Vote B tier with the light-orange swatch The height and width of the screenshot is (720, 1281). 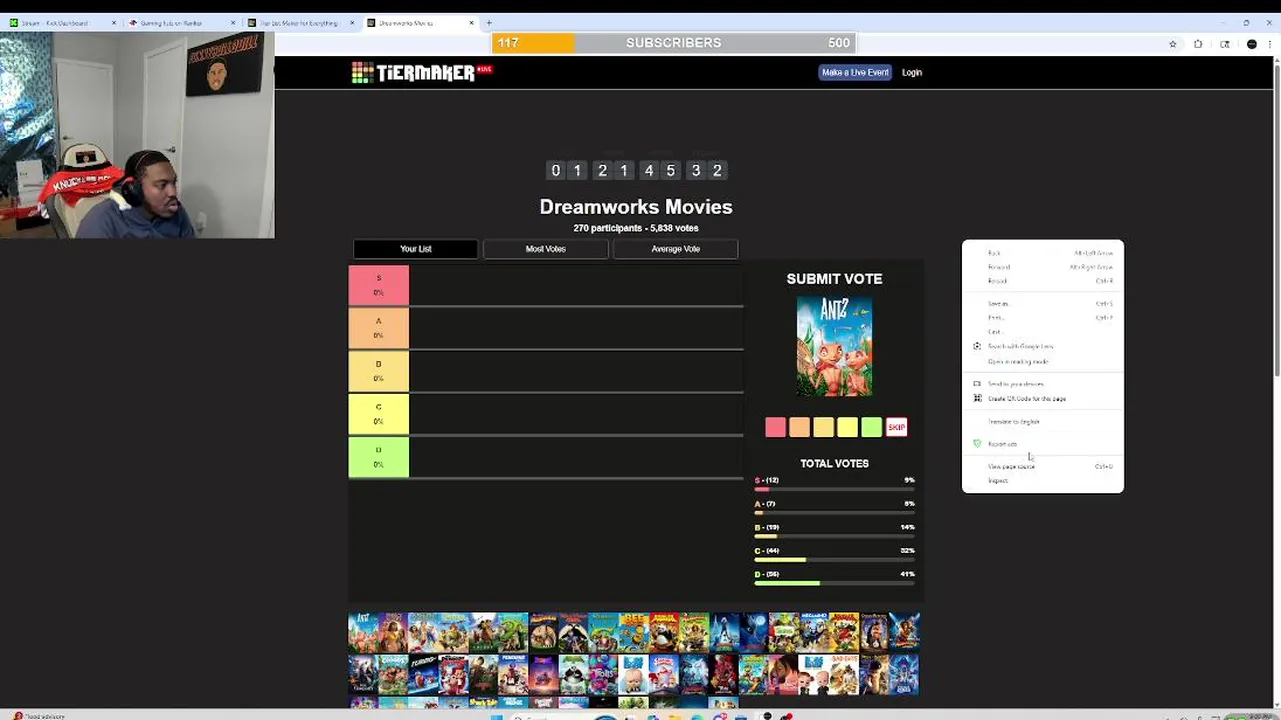pos(823,427)
